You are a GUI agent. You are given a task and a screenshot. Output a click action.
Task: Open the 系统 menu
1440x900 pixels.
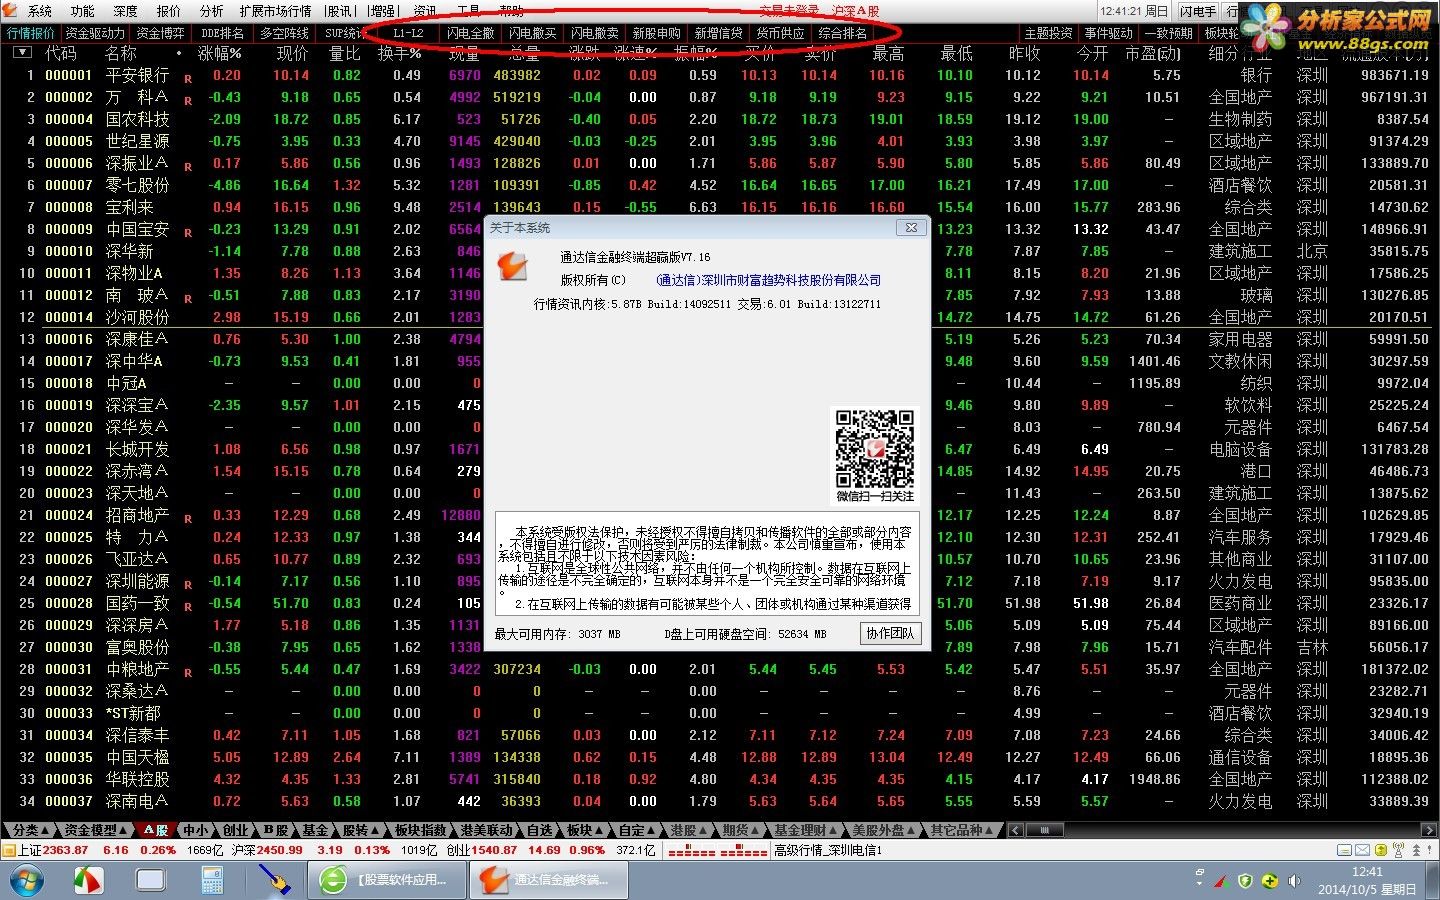40,11
